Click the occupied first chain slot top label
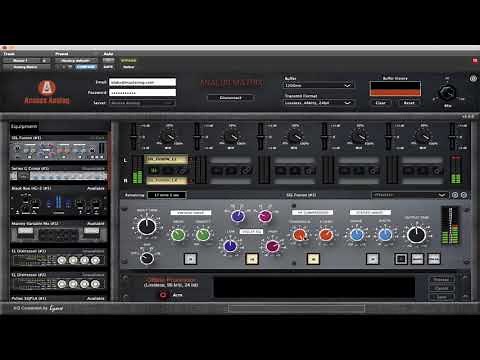Image resolution: width=480 pixels, height=360 pixels. 166,159
